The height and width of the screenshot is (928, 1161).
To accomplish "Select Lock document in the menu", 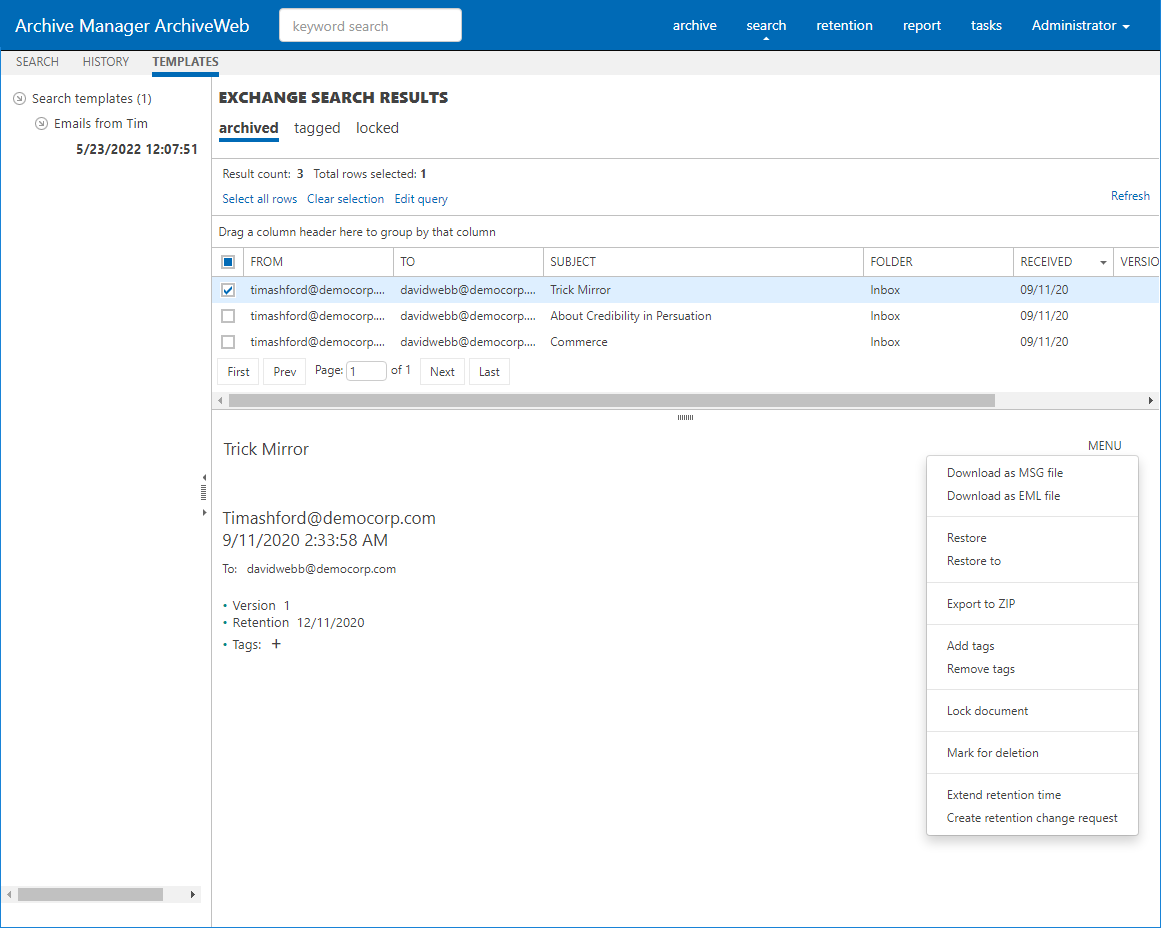I will 987,711.
